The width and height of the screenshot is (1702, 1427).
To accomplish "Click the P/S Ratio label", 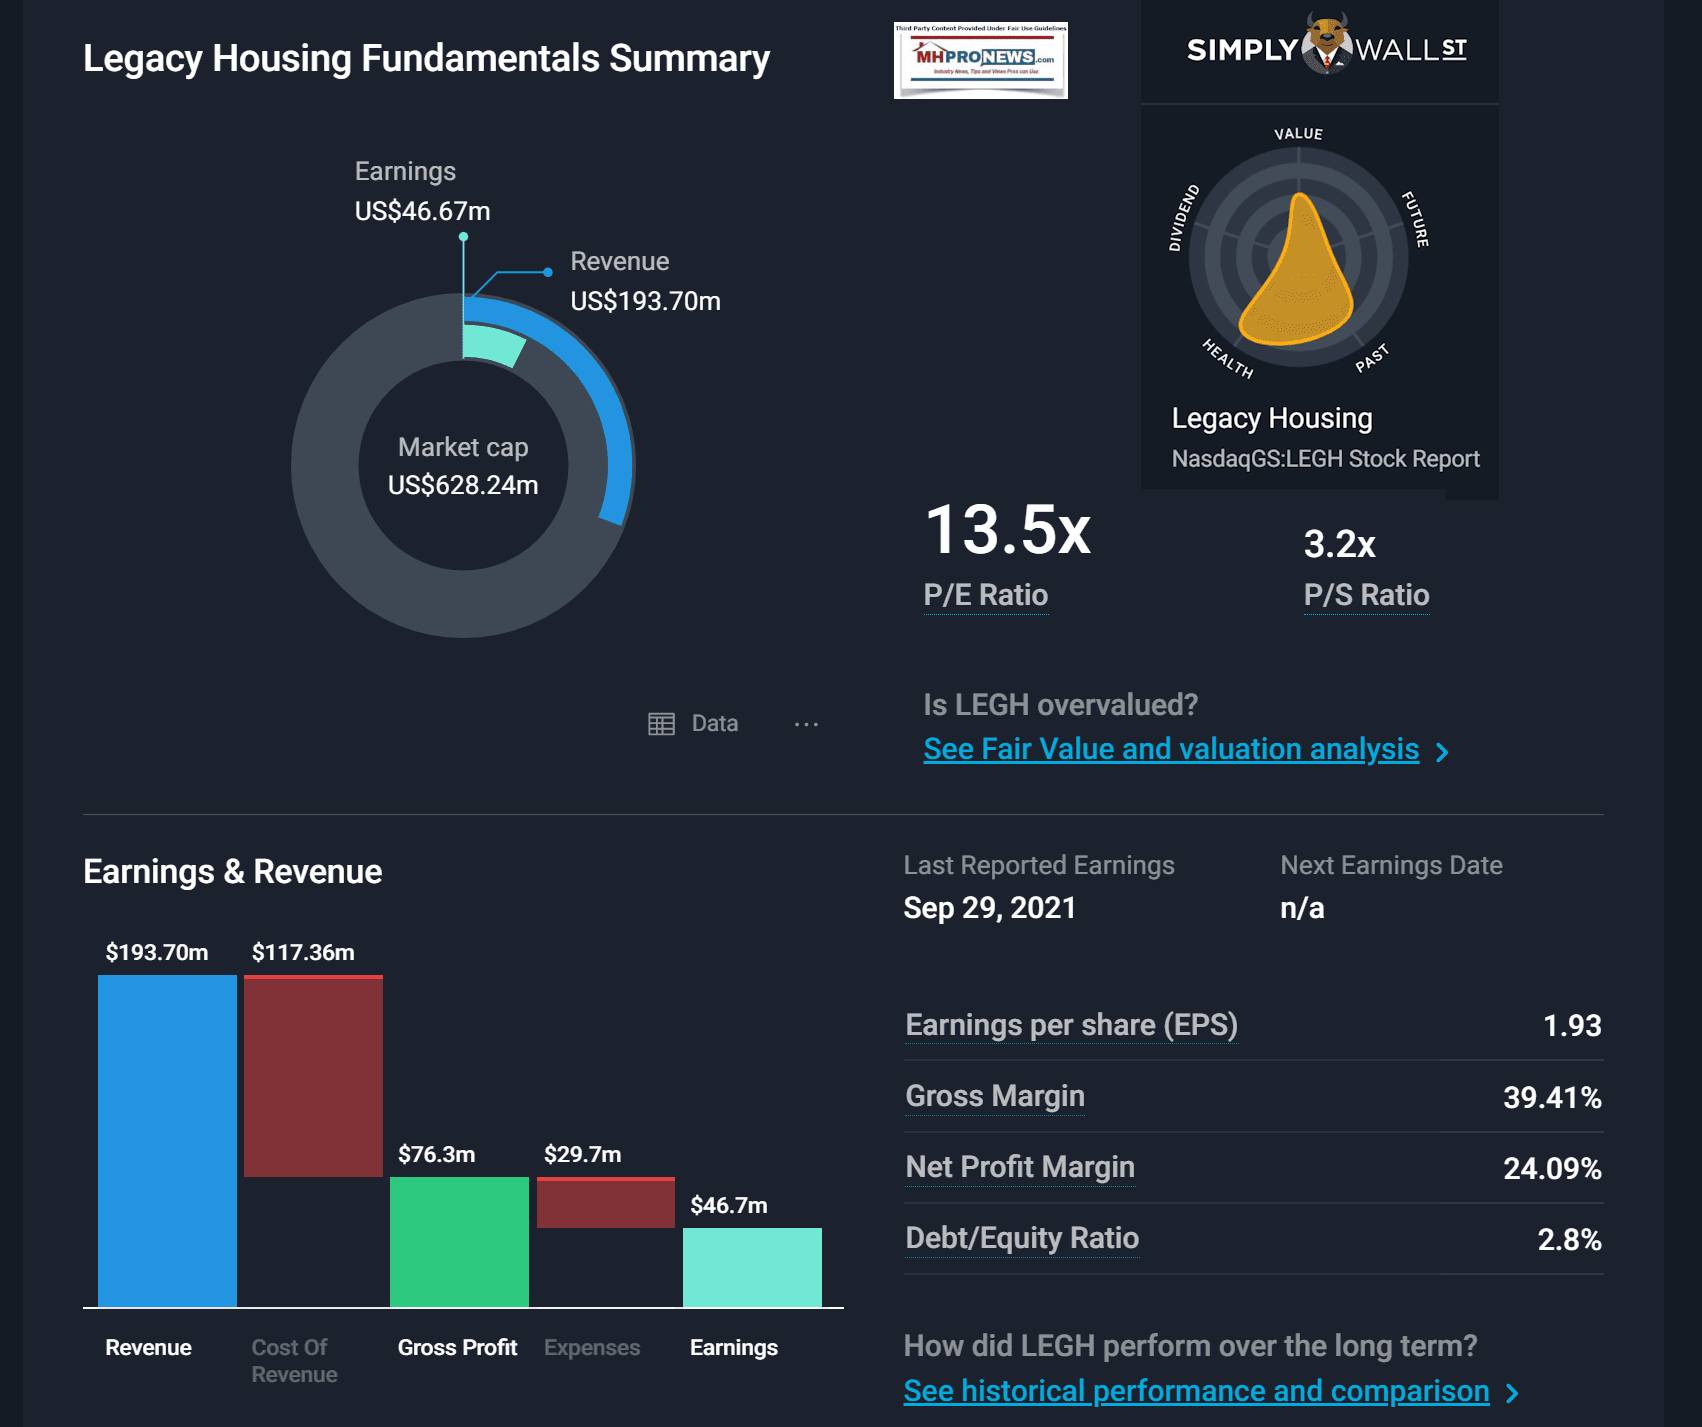I will click(1366, 595).
